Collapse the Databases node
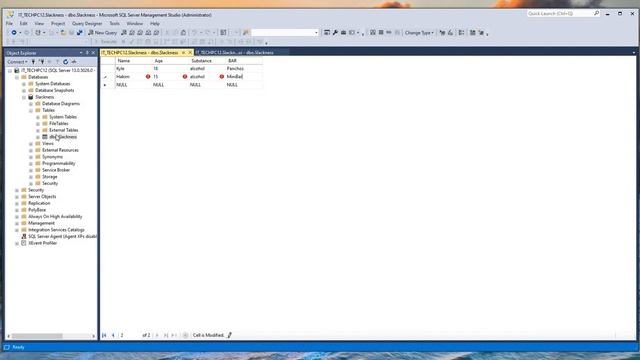Screen dimensions: 640x360 tap(17, 77)
